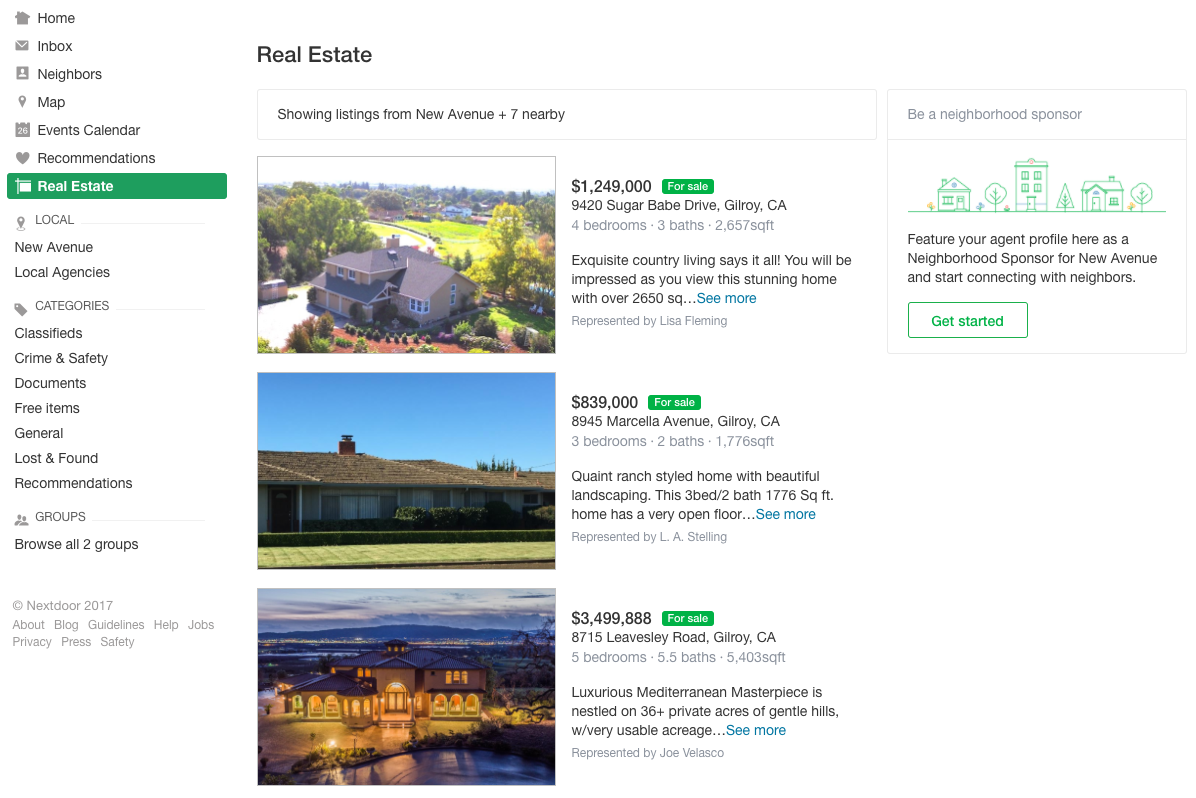This screenshot has width=1196, height=798.
Task: Open Browse all 2 groups link
Action: tap(76, 544)
